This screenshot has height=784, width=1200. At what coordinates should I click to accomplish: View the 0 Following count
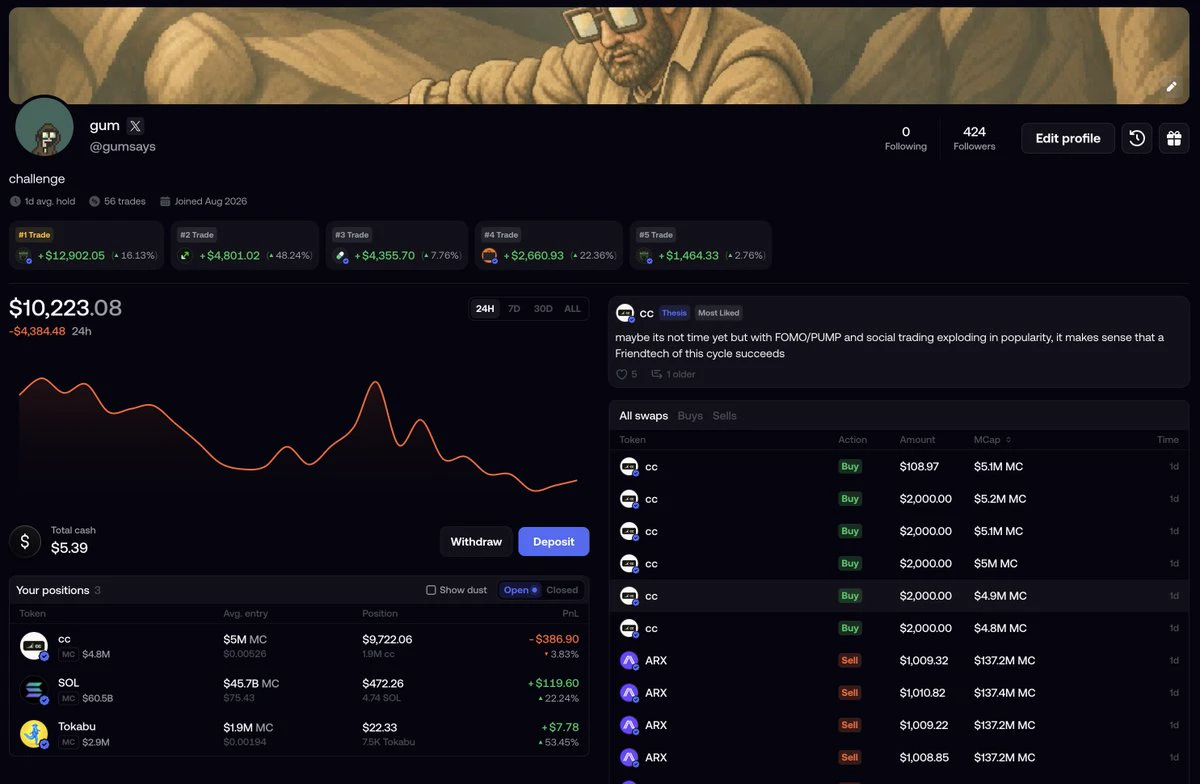coord(906,138)
